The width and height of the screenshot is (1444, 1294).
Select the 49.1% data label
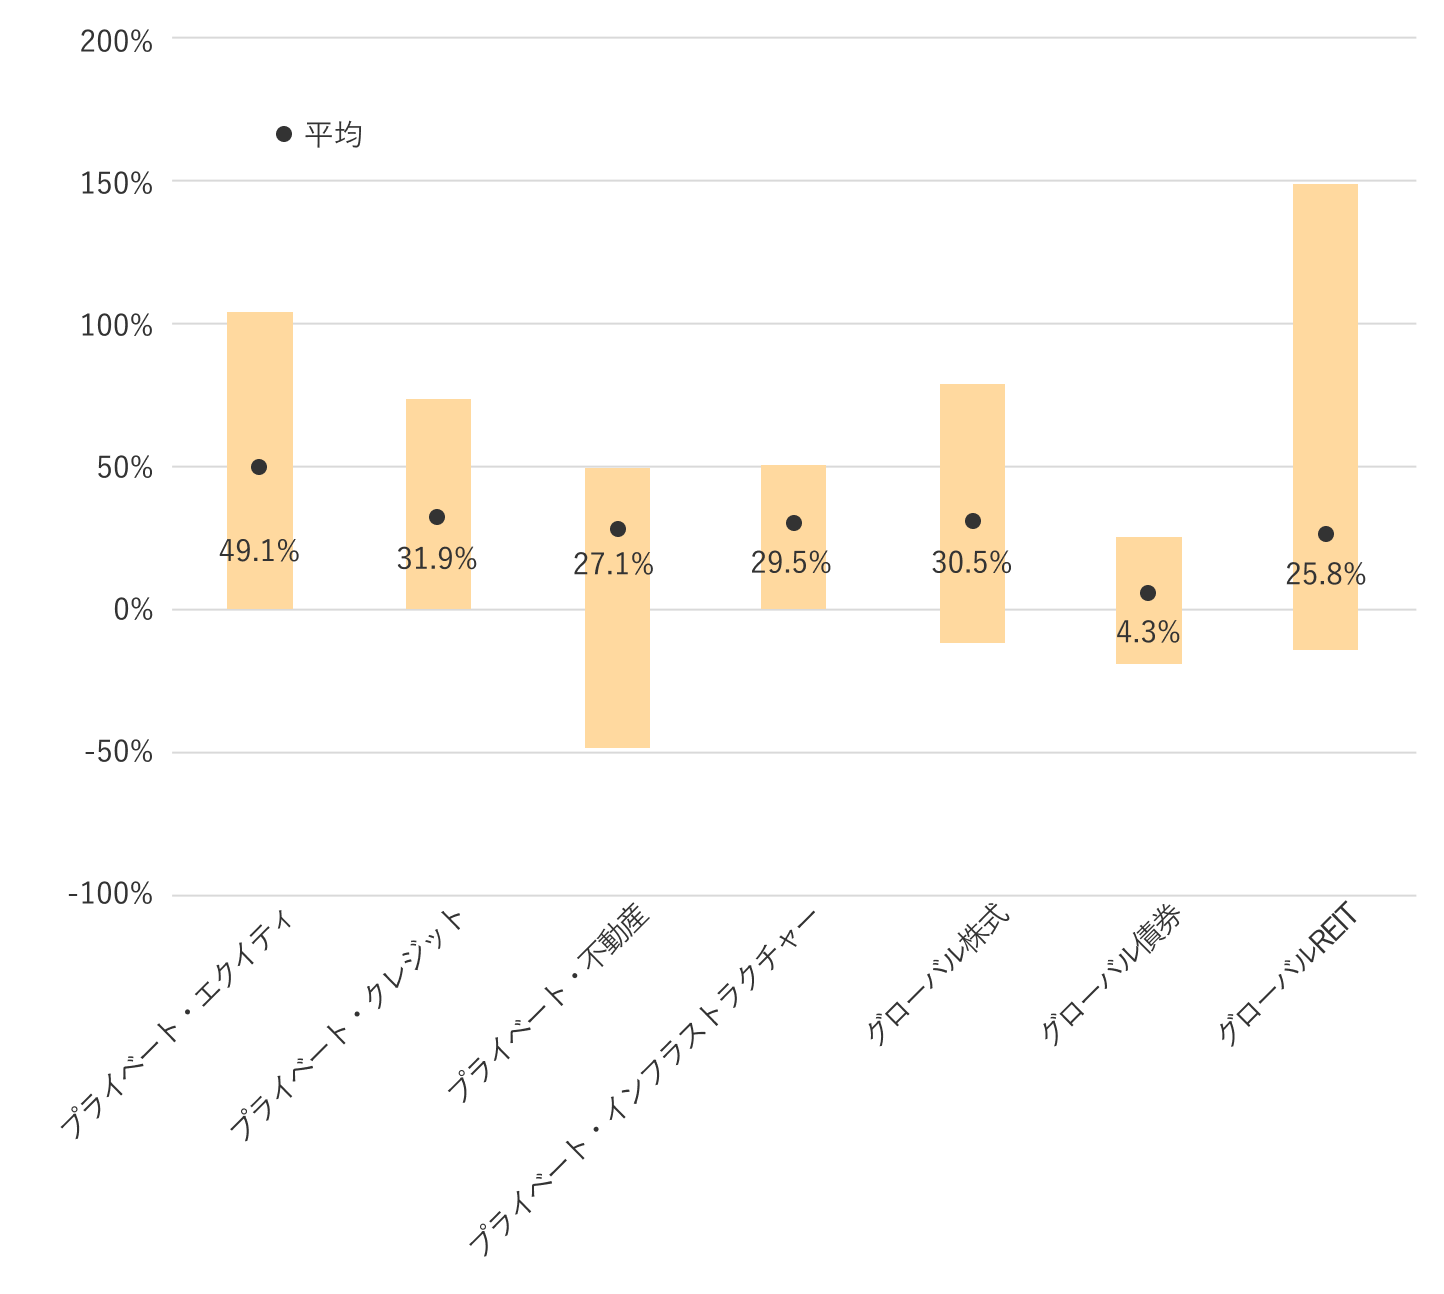pyautogui.click(x=259, y=551)
